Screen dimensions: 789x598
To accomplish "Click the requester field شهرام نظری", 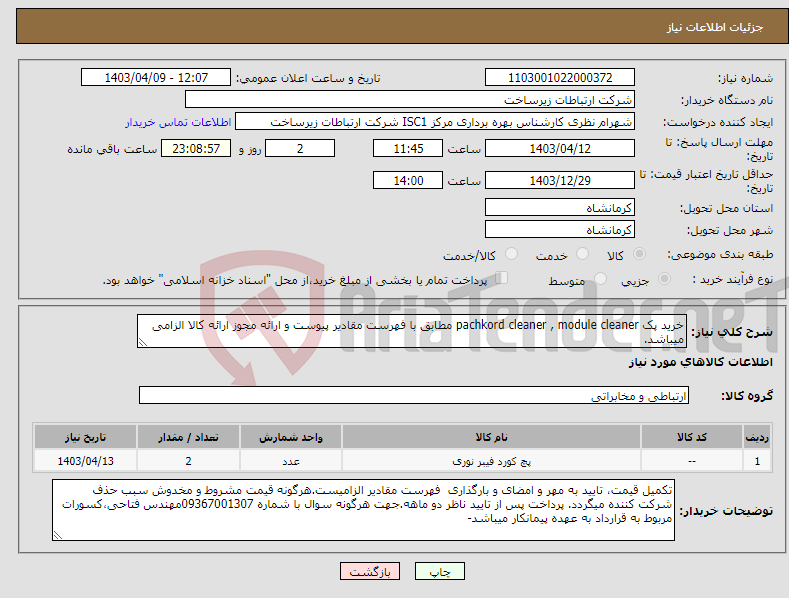I will (435, 122).
